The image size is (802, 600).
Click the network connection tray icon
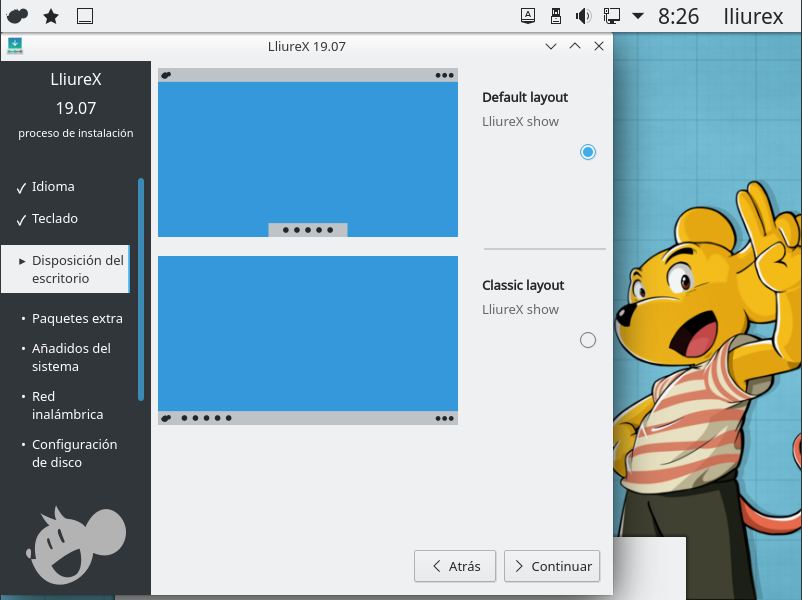[x=611, y=16]
